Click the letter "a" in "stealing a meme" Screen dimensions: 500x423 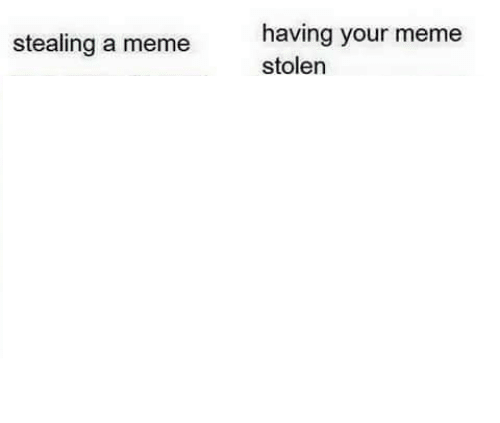(109, 45)
